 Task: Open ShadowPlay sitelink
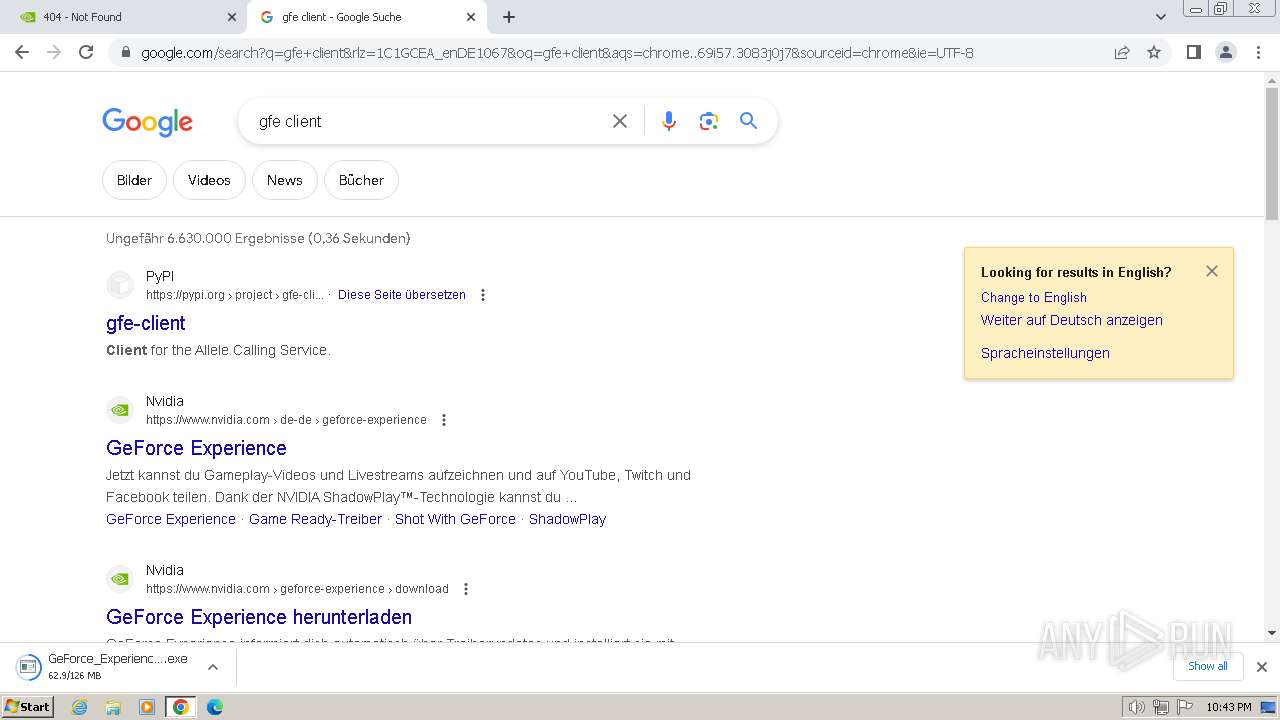click(x=567, y=519)
